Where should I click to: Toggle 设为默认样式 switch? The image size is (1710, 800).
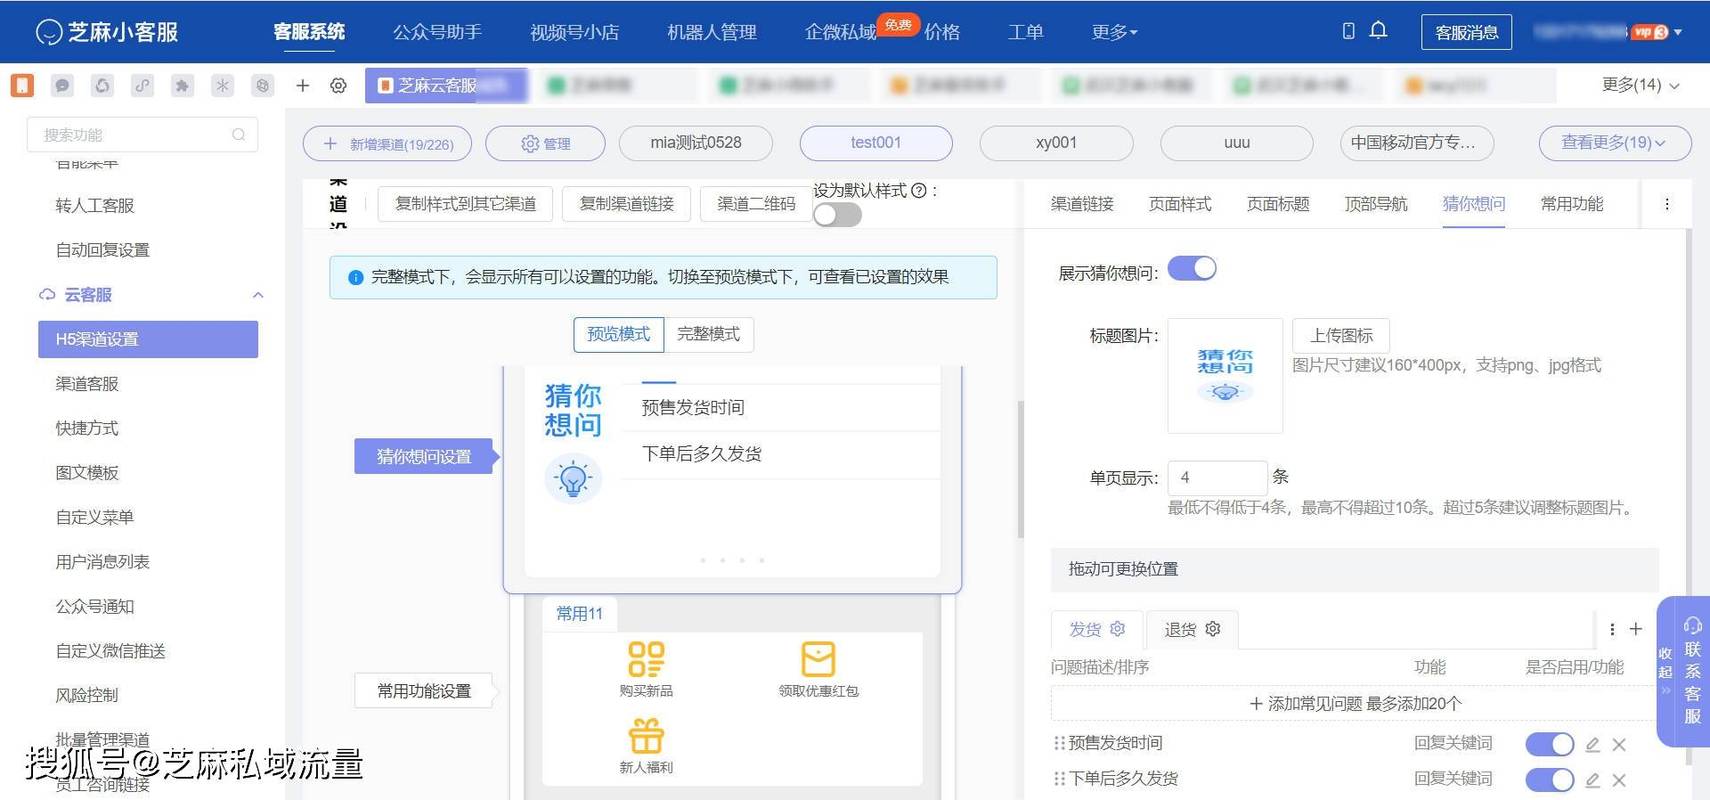[x=837, y=215]
